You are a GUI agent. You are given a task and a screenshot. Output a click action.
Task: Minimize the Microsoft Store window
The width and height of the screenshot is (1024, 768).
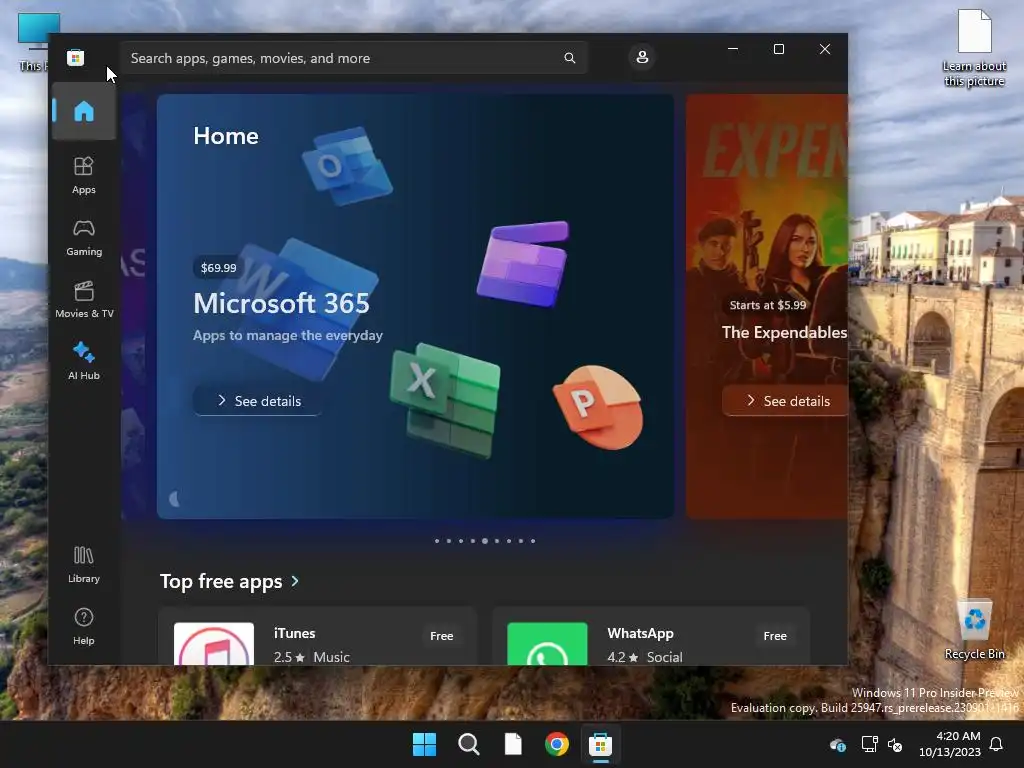click(733, 49)
